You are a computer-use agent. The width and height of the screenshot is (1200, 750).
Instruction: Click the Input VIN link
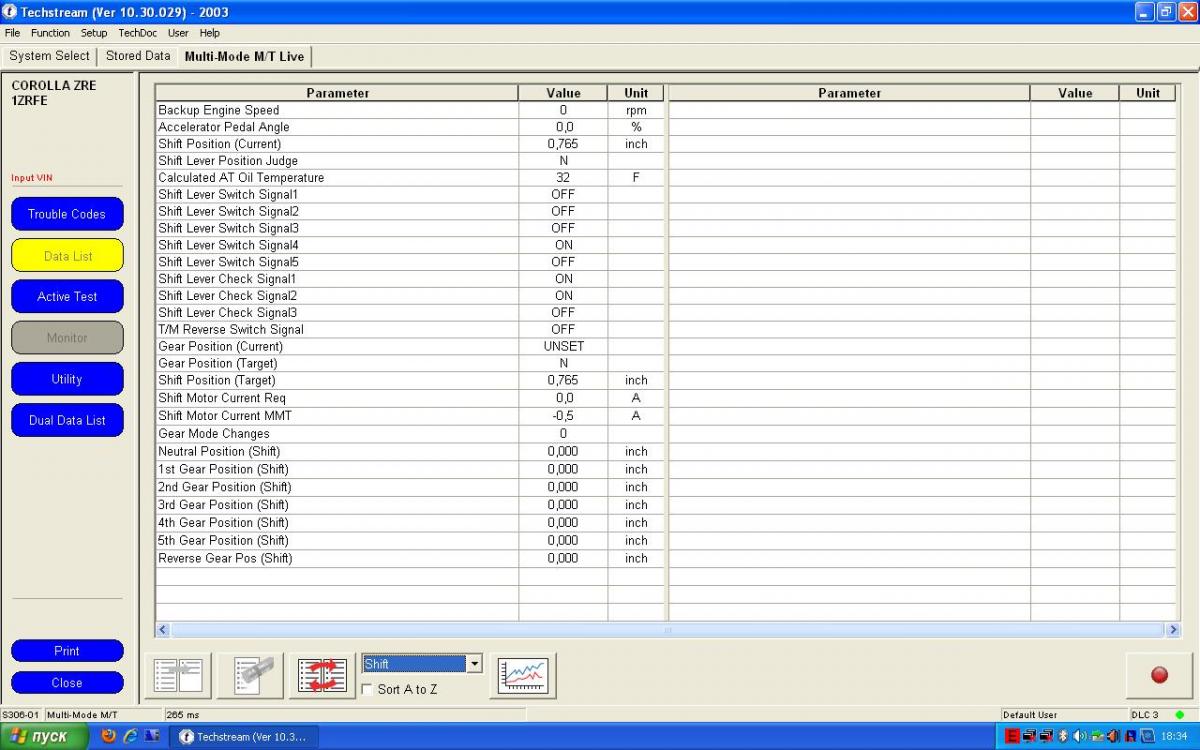coord(32,178)
